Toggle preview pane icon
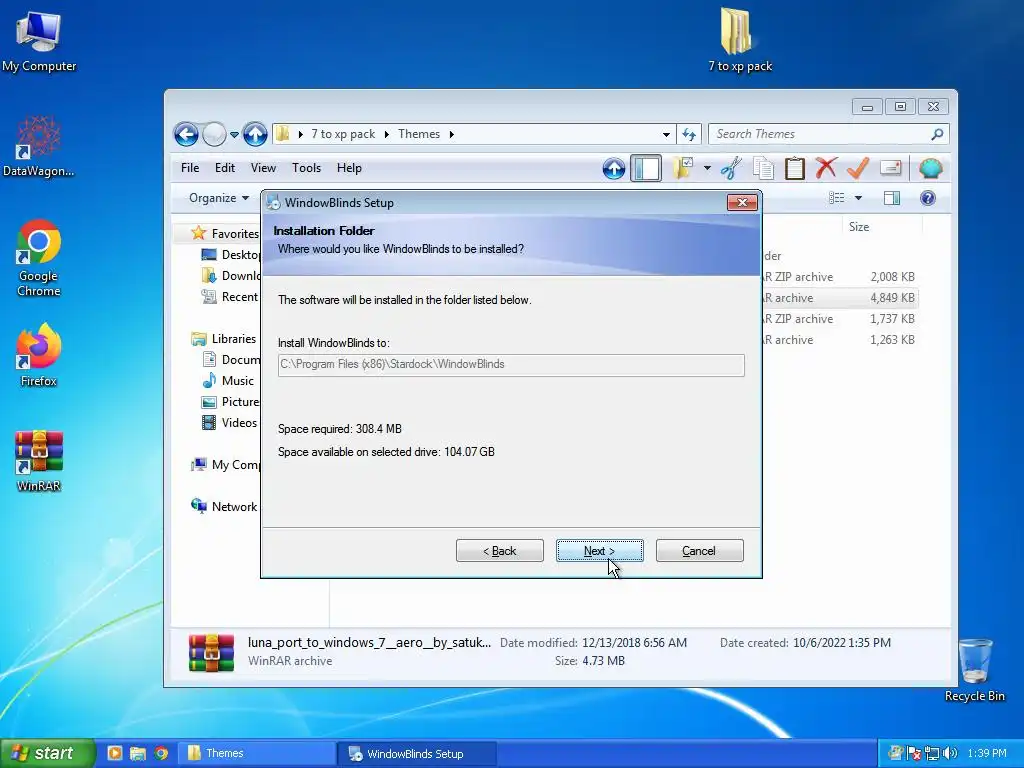This screenshot has width=1024, height=768. [891, 198]
